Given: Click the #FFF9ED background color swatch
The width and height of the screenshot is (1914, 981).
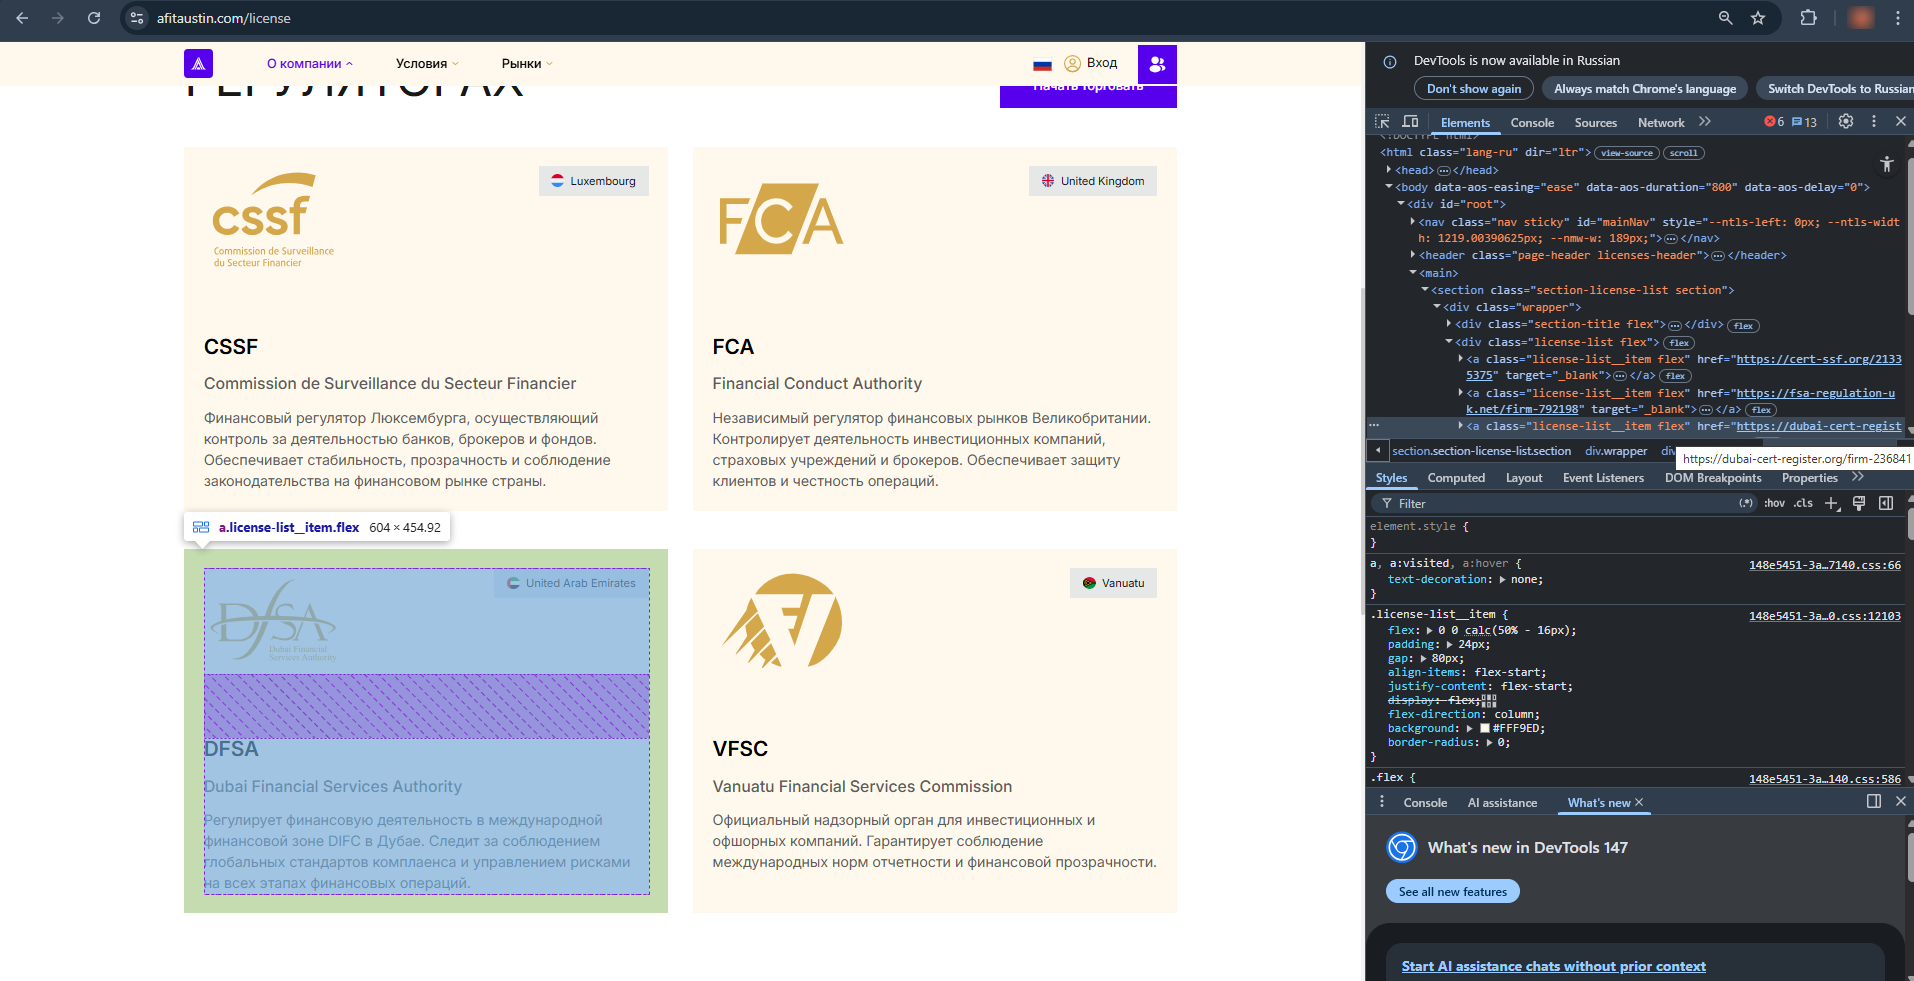Looking at the screenshot, I should click(1485, 729).
